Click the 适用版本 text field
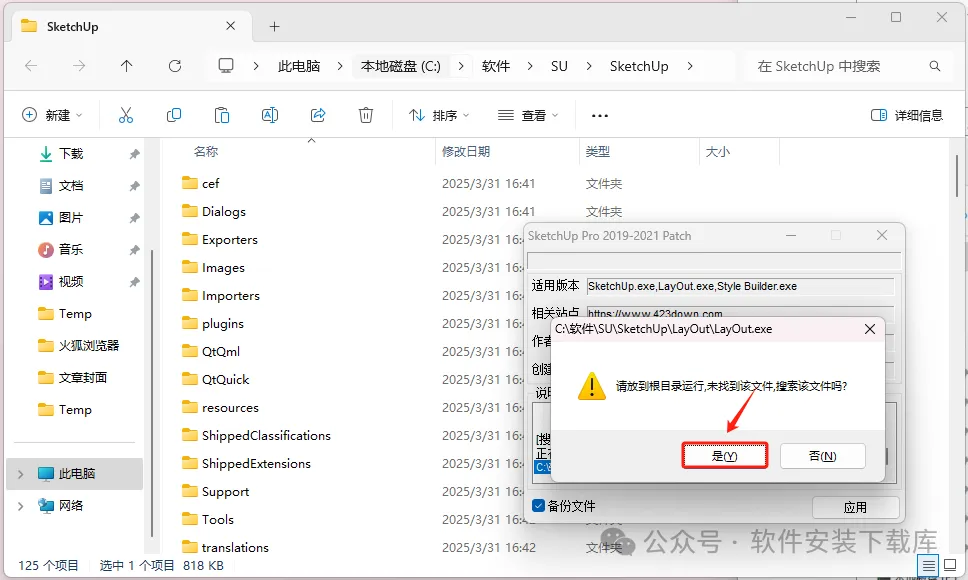Image resolution: width=968 pixels, height=580 pixels. coord(740,286)
